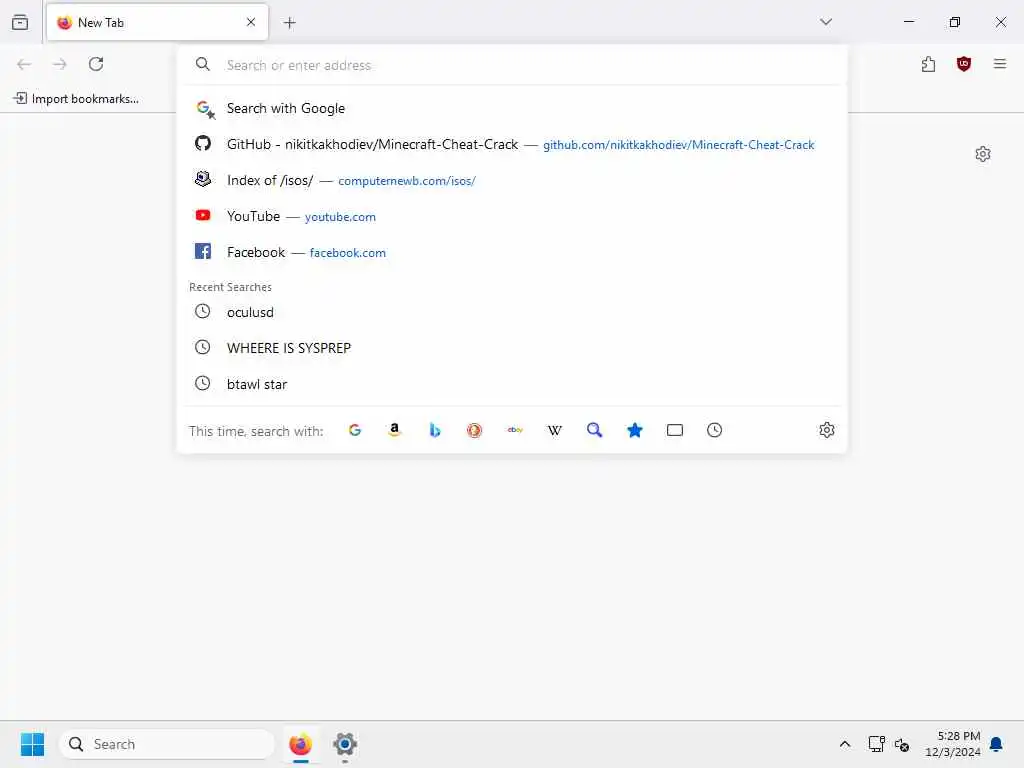Click the facebook.com URL
This screenshot has height=768, width=1024.
(x=347, y=253)
